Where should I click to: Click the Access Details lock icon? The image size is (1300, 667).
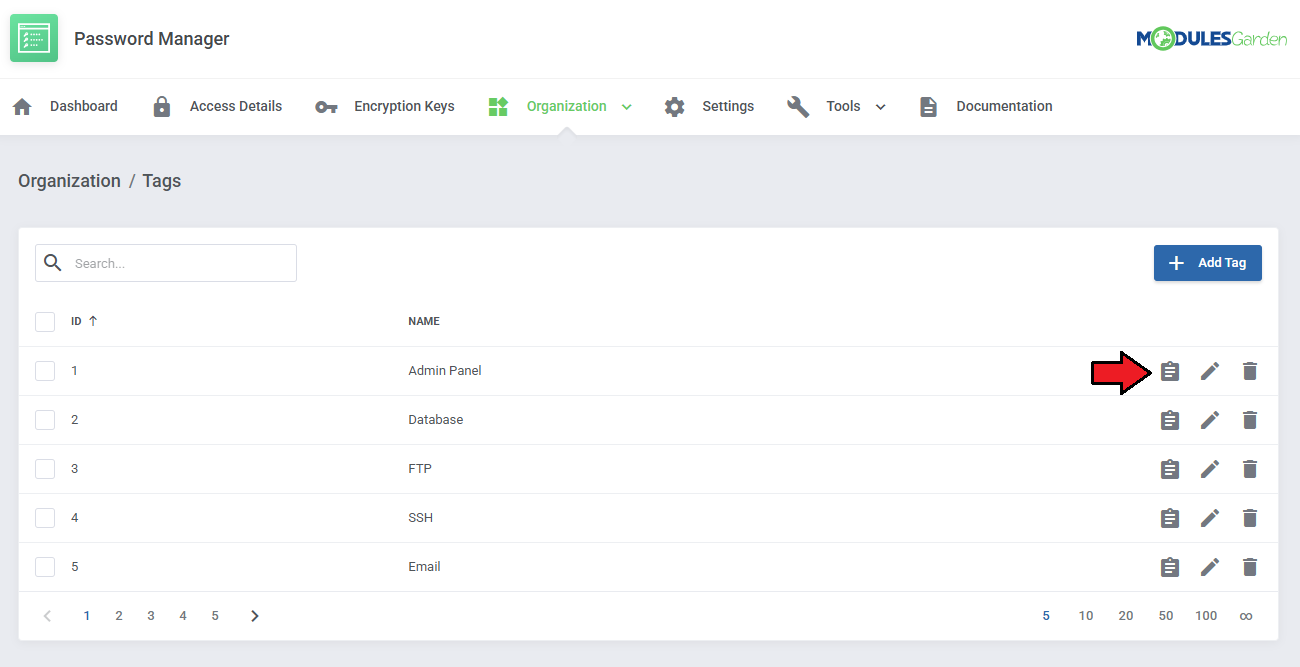click(x=162, y=107)
